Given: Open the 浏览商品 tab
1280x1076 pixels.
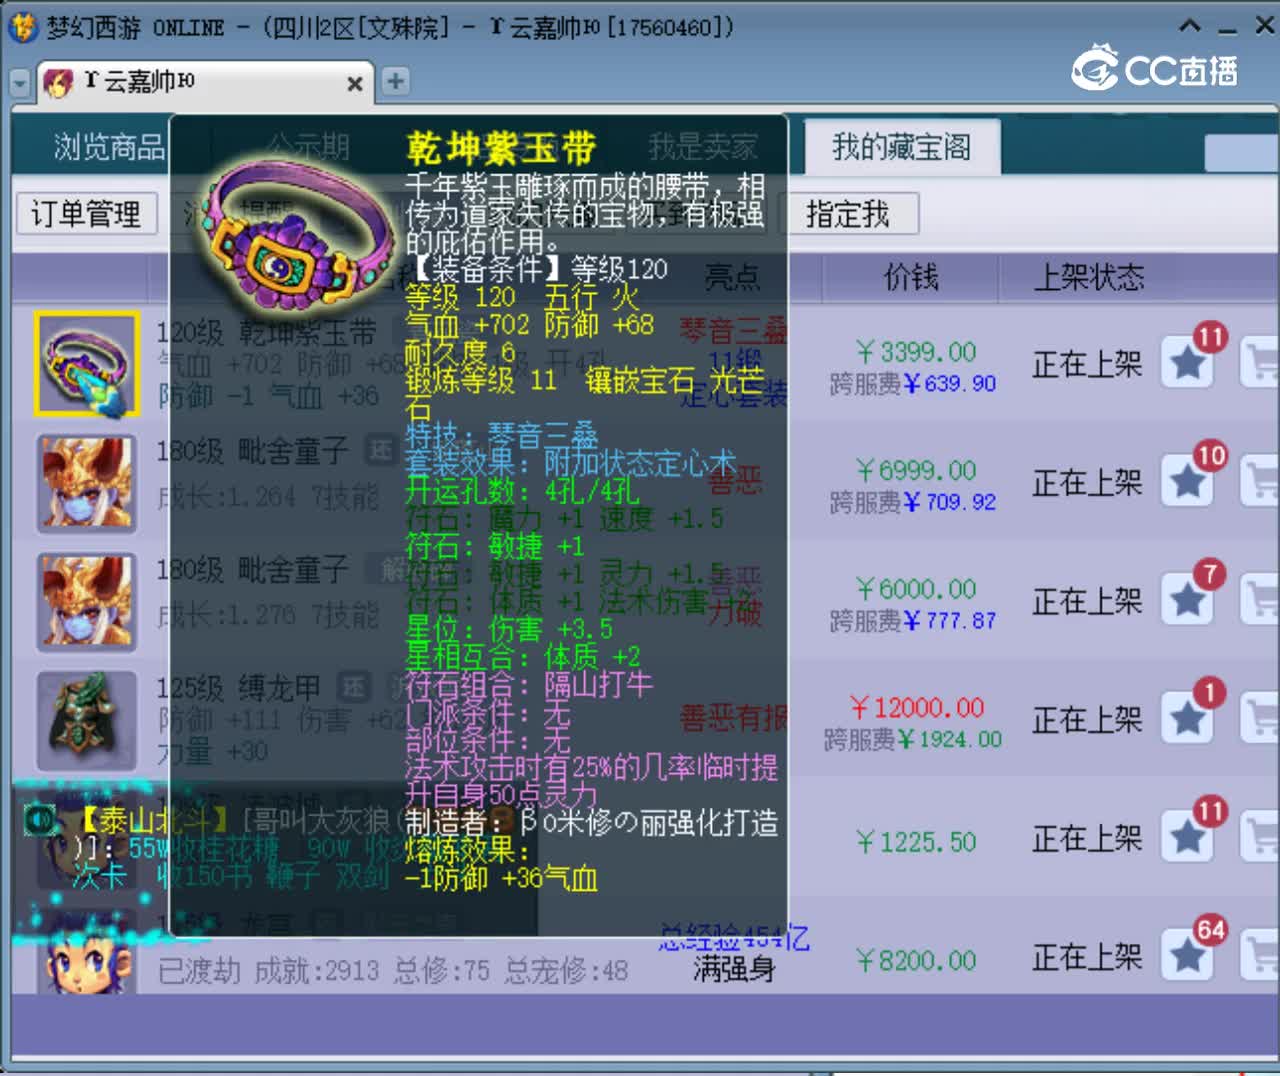Looking at the screenshot, I should [108, 147].
